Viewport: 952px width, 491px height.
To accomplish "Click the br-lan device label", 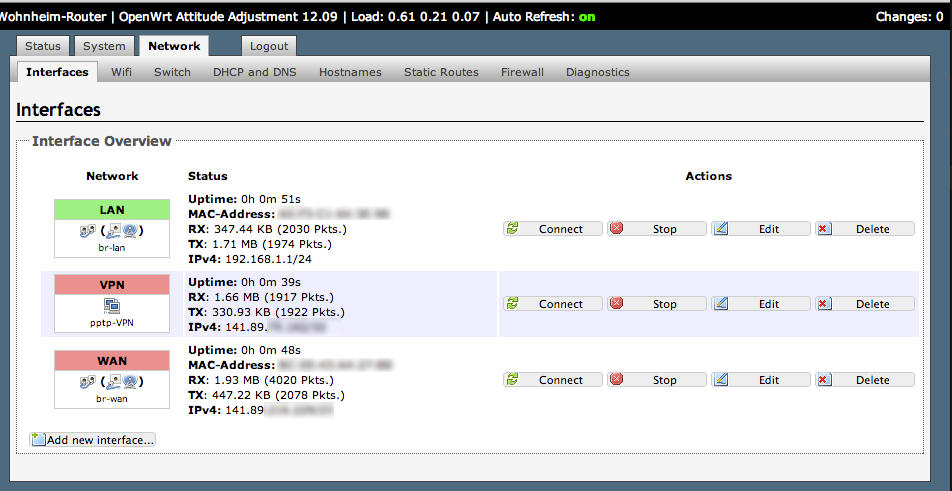I will click(x=112, y=248).
